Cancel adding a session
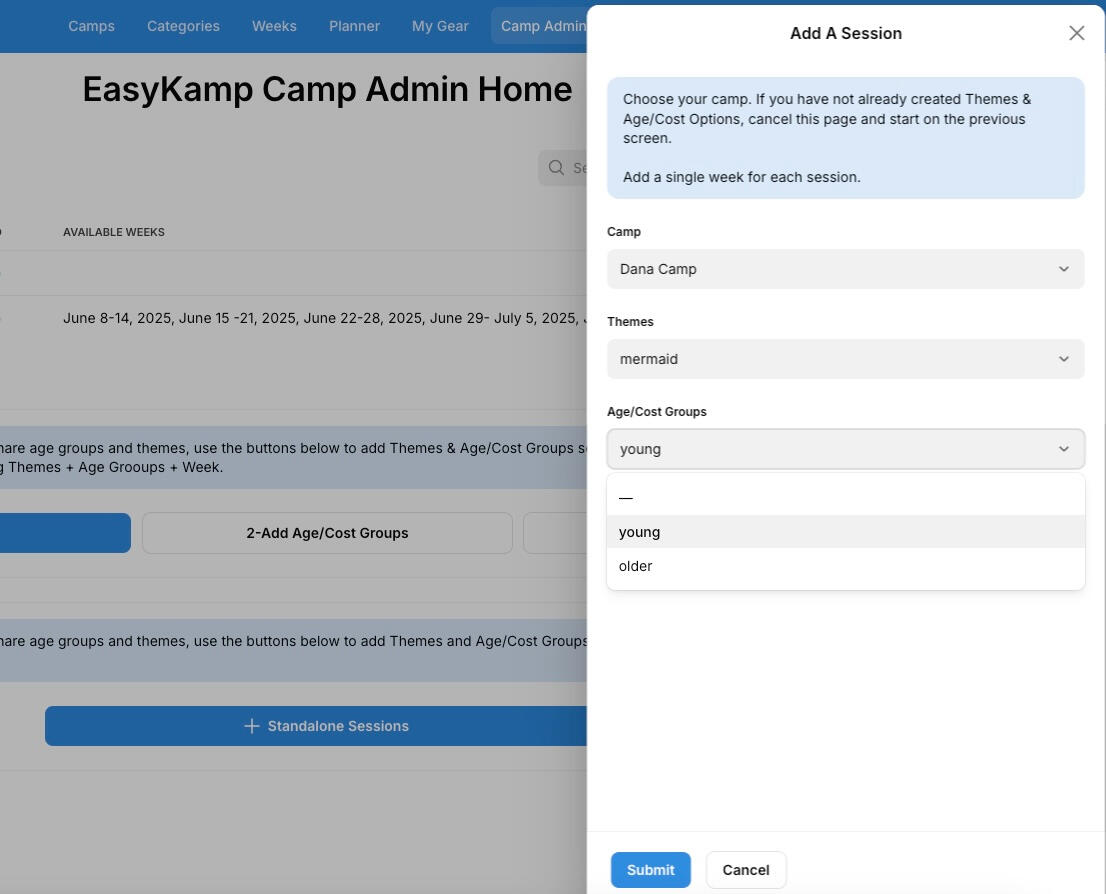The height and width of the screenshot is (894, 1106). click(x=745, y=870)
